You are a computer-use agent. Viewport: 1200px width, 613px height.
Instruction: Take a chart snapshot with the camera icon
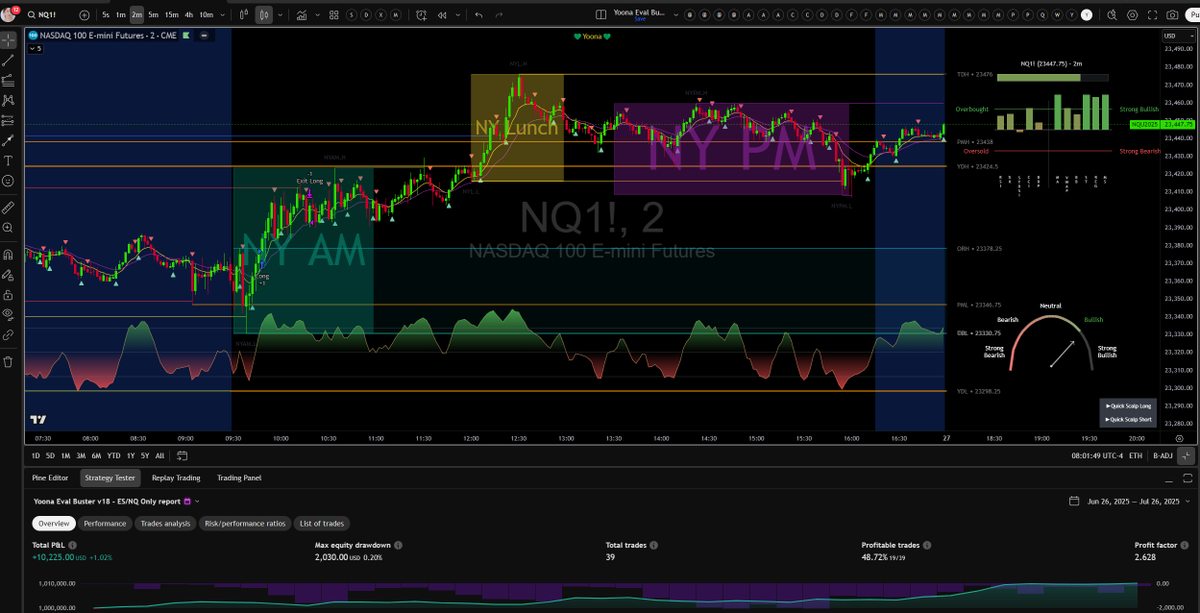(1173, 15)
